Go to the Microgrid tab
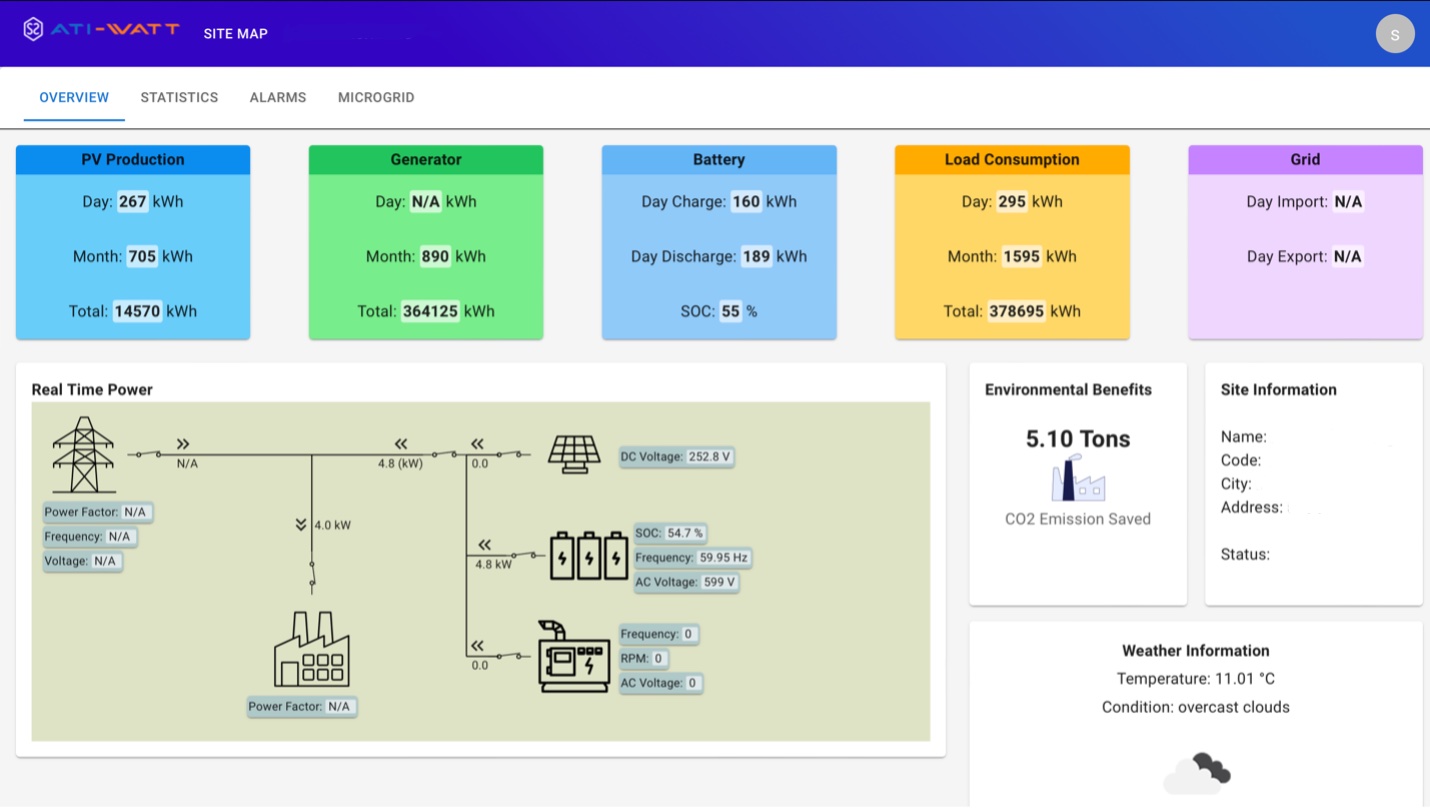1430x809 pixels. pos(376,97)
